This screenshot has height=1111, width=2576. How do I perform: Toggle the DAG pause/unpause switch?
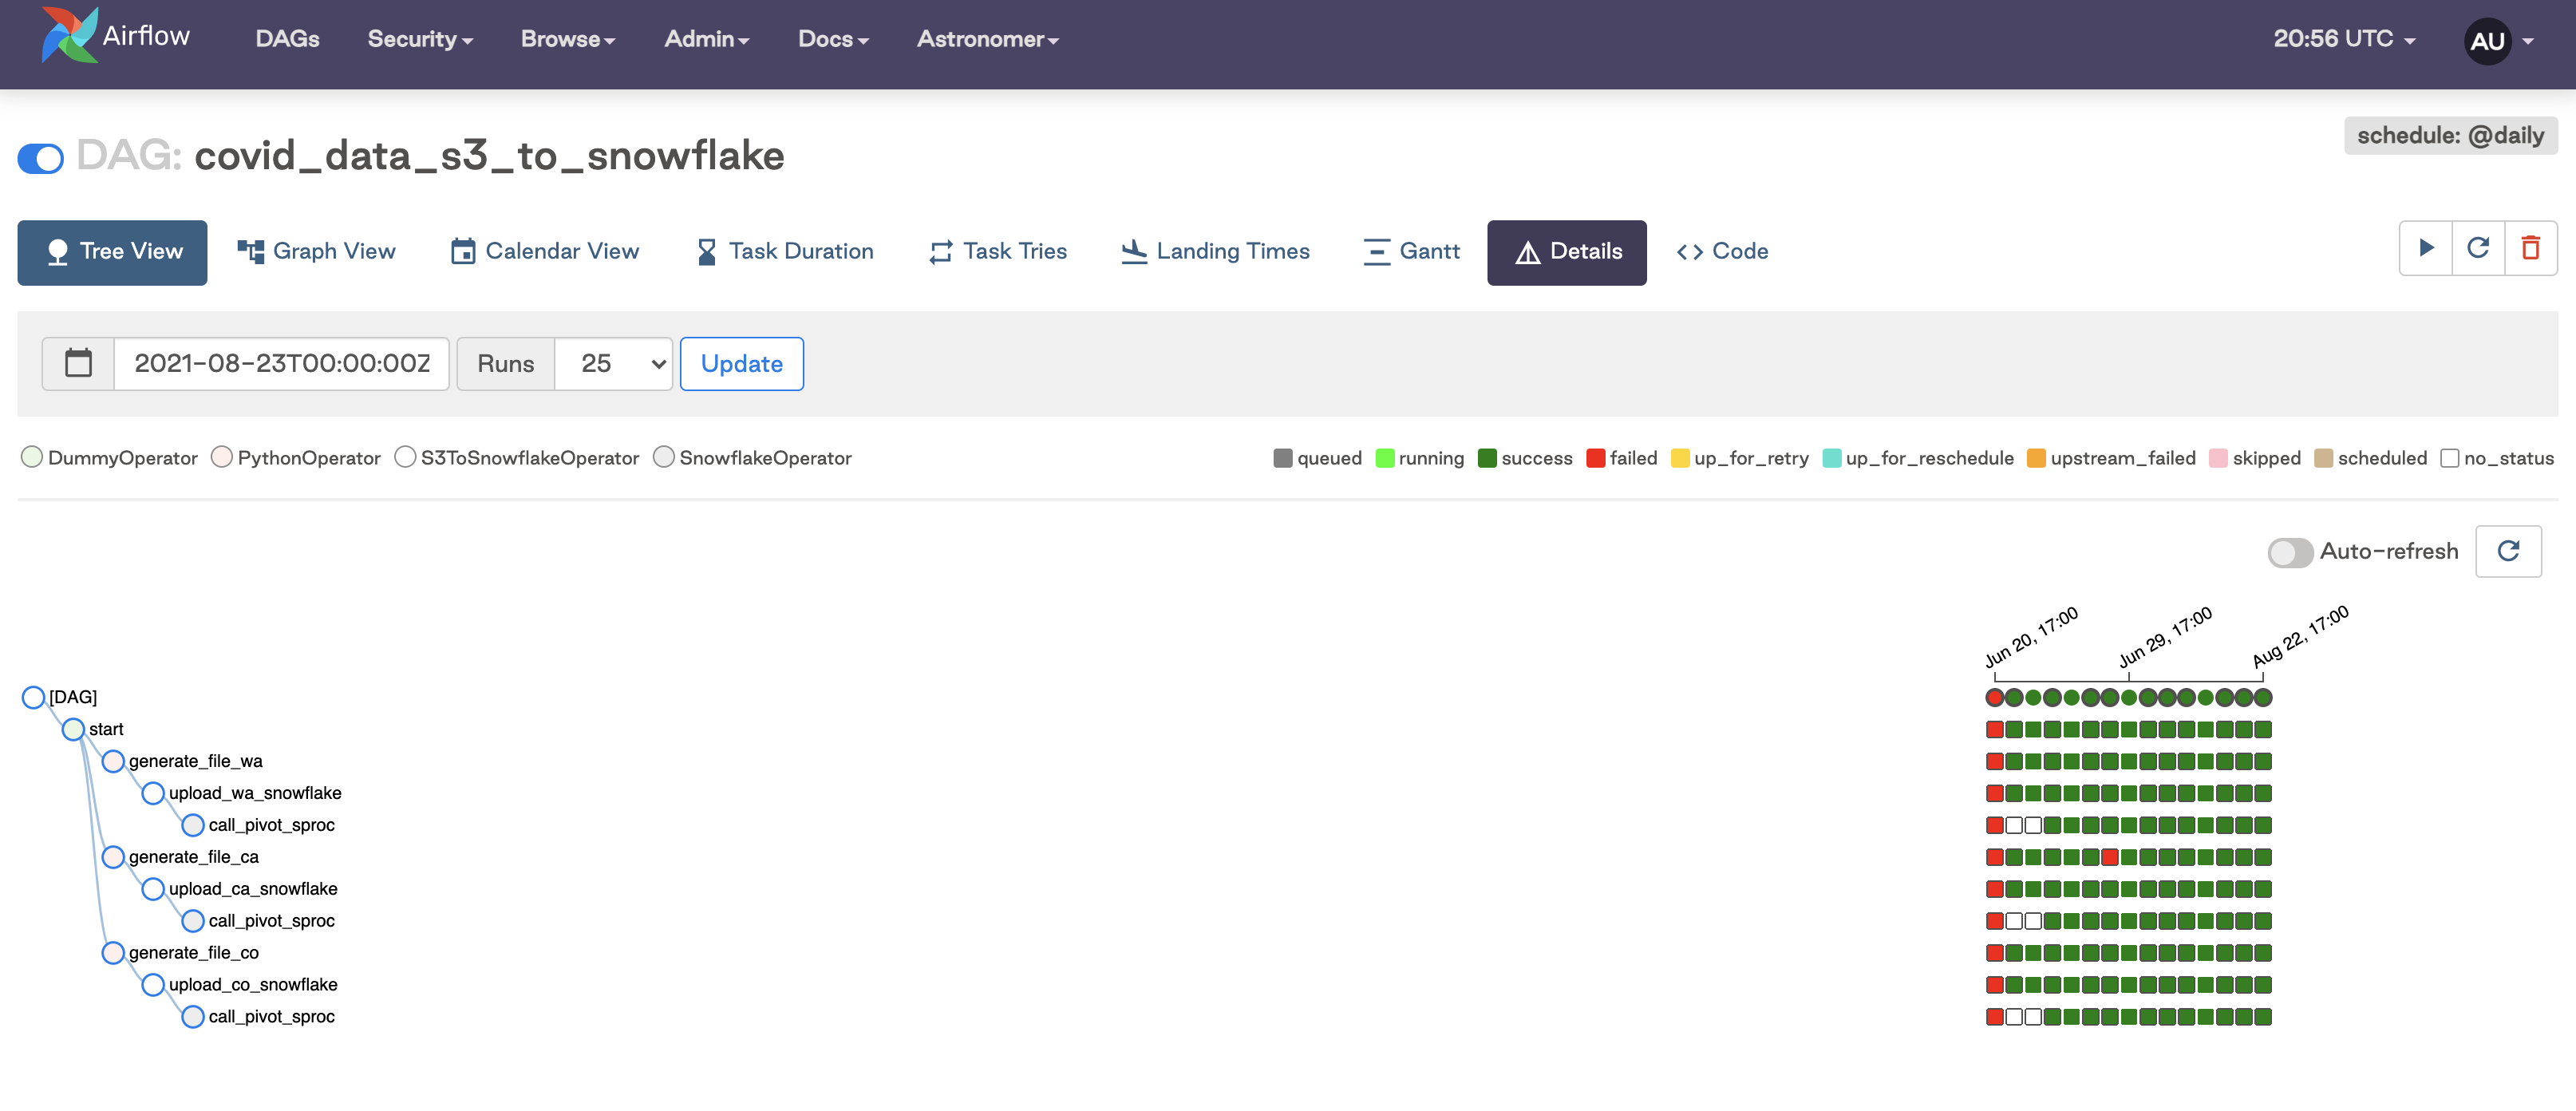pos(41,158)
